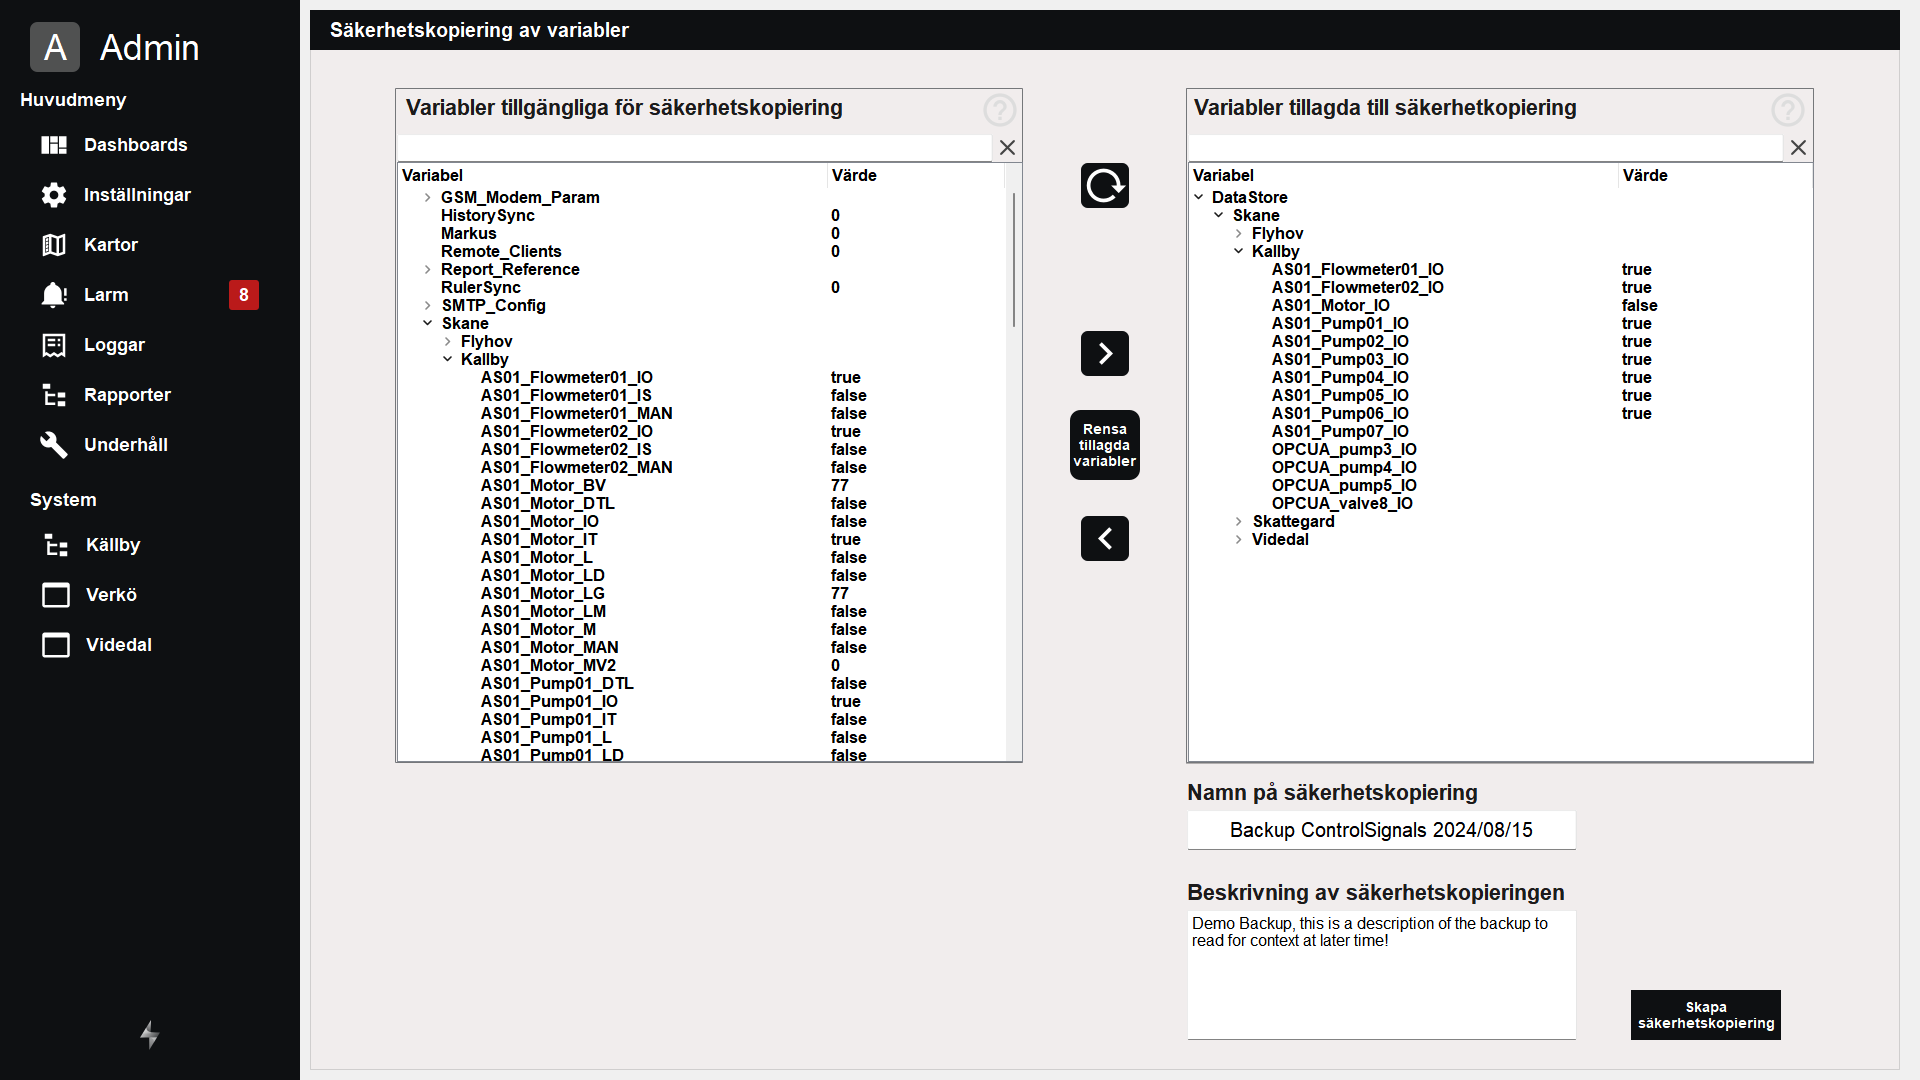Collapse the Kallby node in added variables

pos(1238,252)
